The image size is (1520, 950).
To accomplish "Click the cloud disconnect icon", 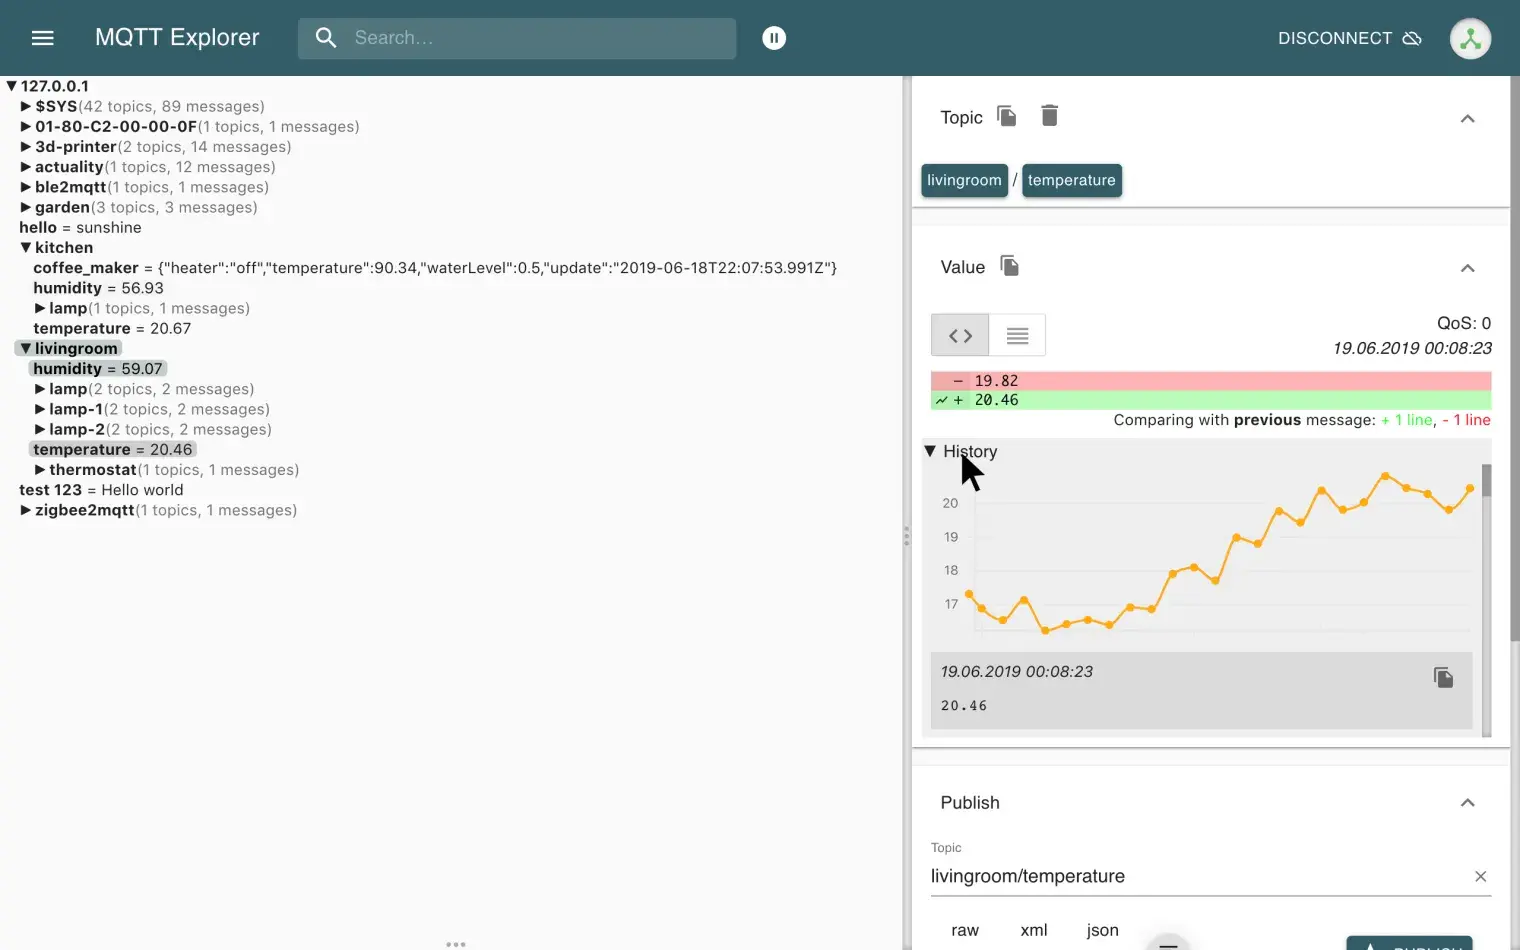I will 1413,37.
